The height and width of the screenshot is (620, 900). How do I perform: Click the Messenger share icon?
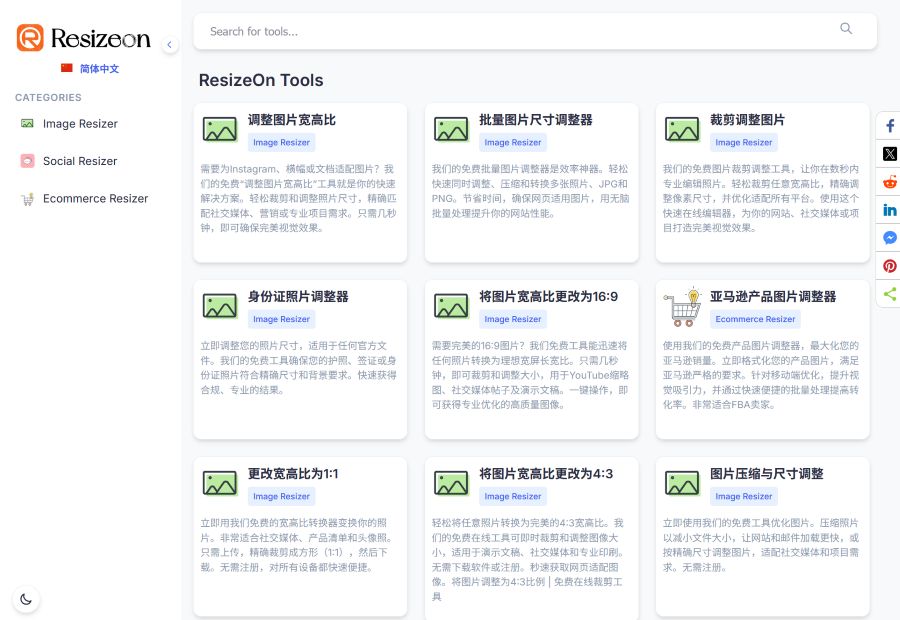(x=889, y=238)
